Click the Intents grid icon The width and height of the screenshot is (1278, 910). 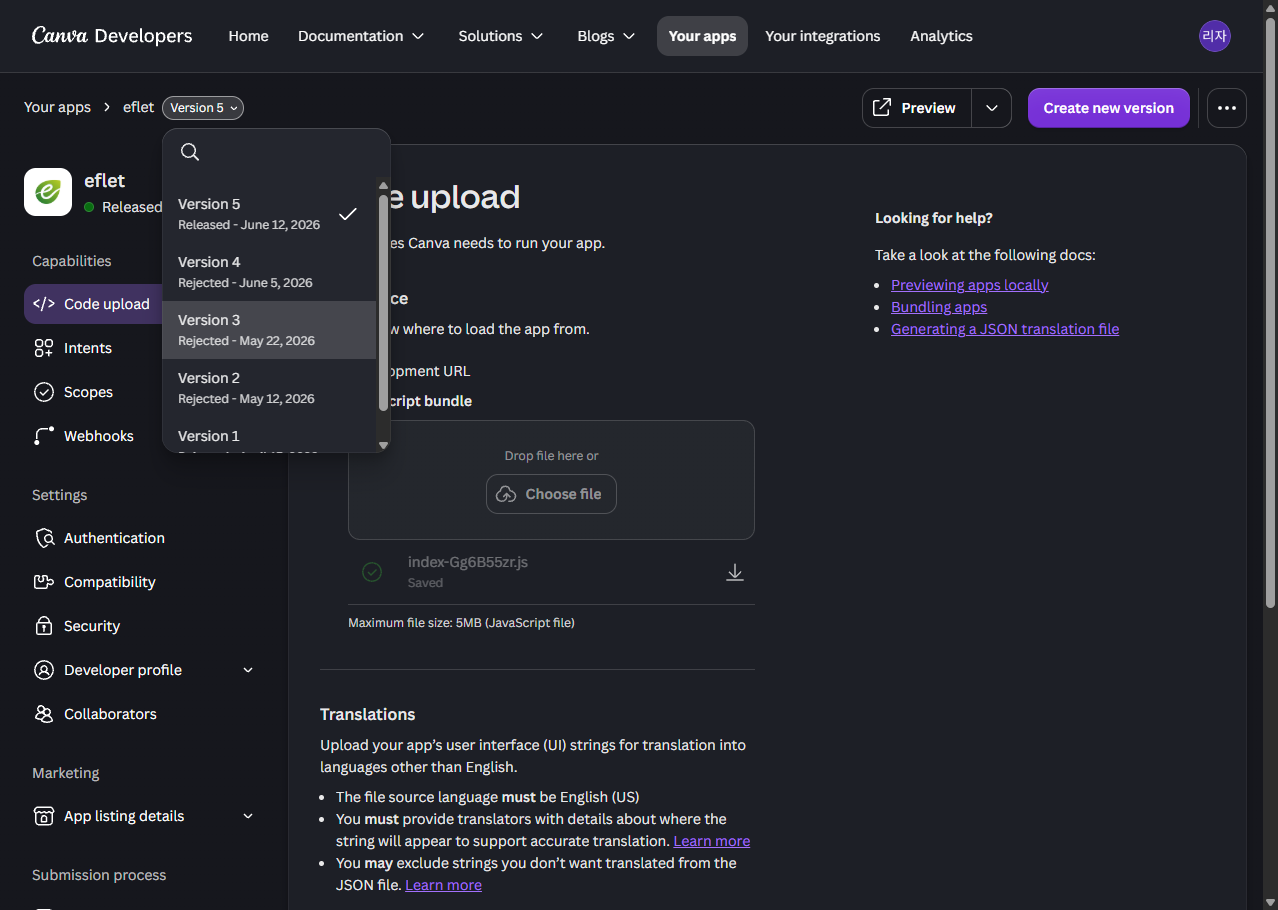pos(44,348)
